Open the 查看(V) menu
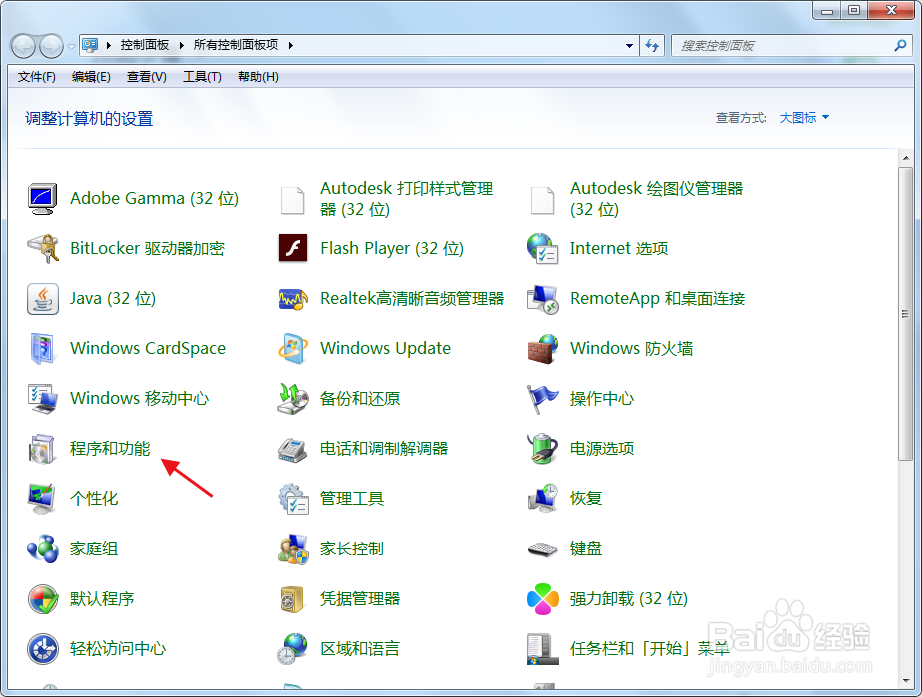The width and height of the screenshot is (922, 697). click(146, 77)
